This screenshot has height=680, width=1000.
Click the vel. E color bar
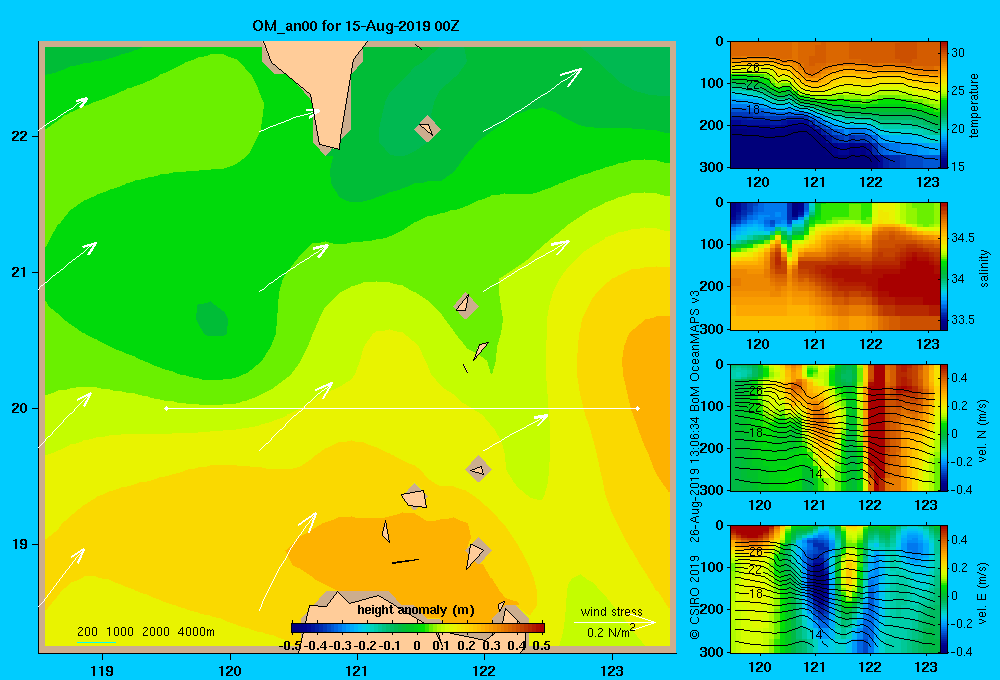point(944,589)
